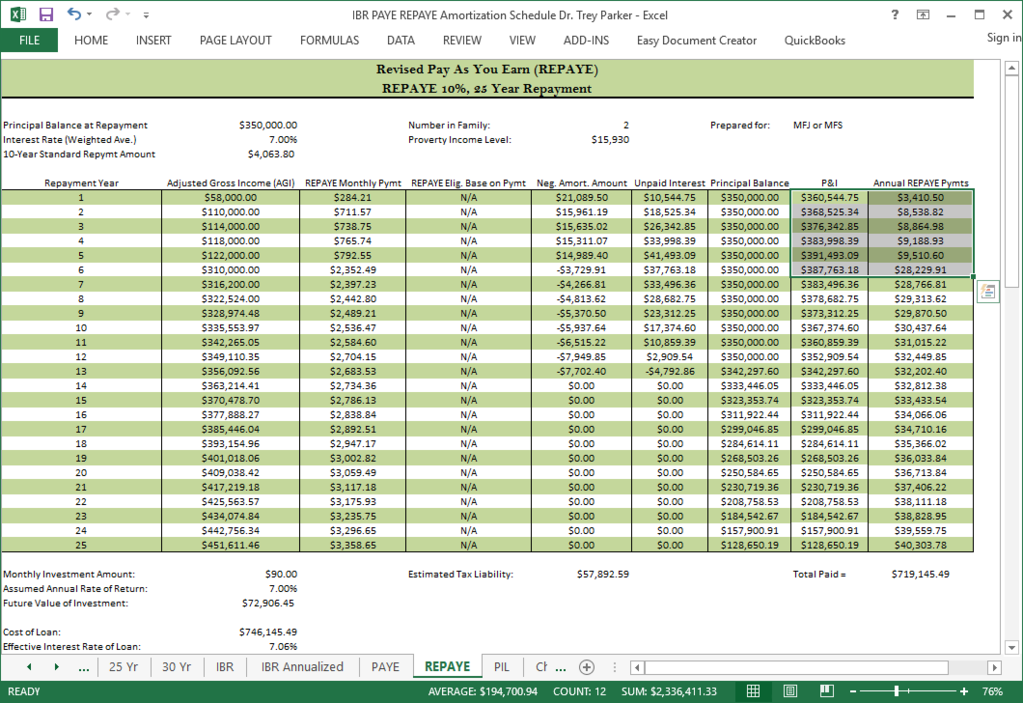Click zoom in plus button
The image size is (1023, 703).
(x=964, y=691)
